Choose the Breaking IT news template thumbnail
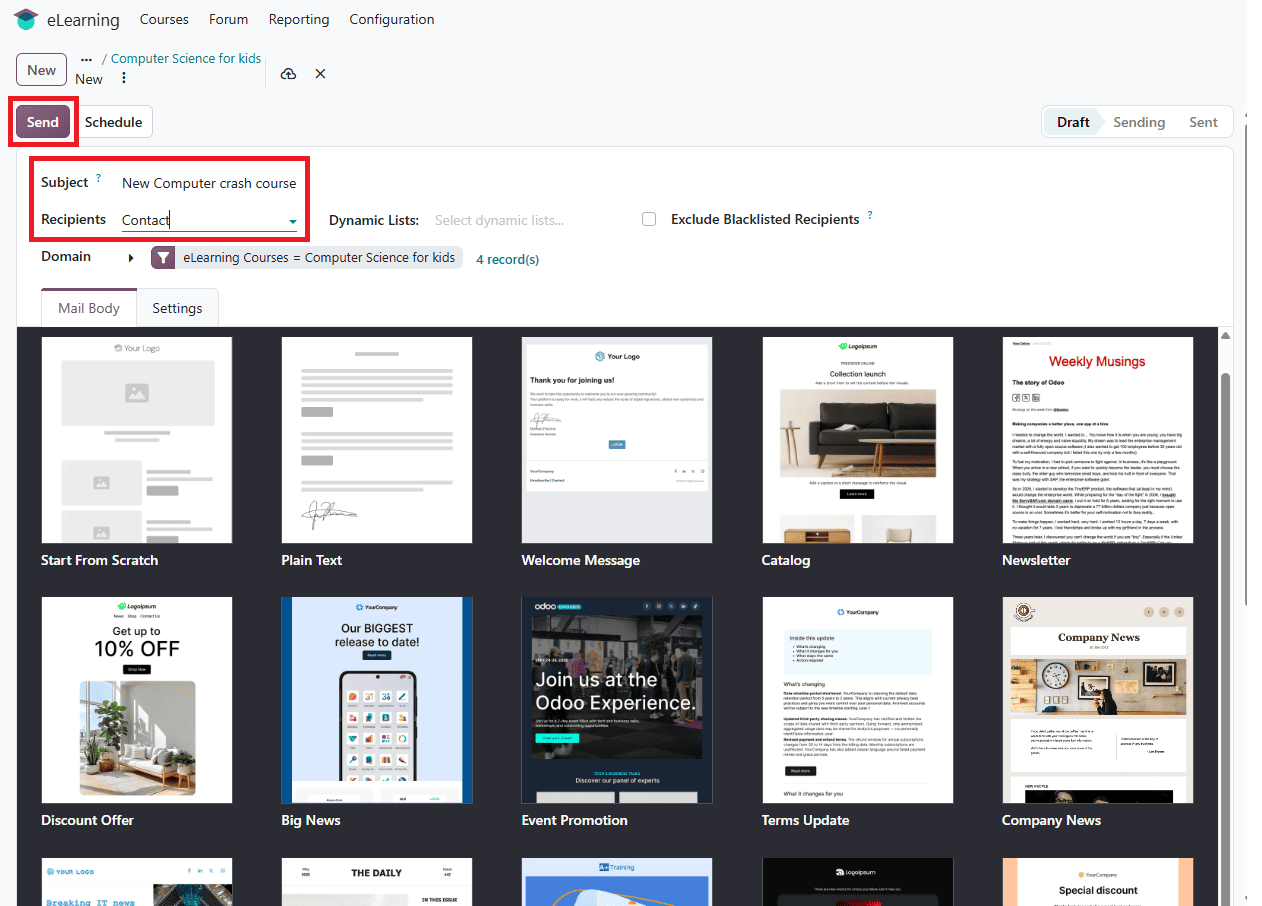Viewport: 1262px width, 906px height. click(x=137, y=882)
